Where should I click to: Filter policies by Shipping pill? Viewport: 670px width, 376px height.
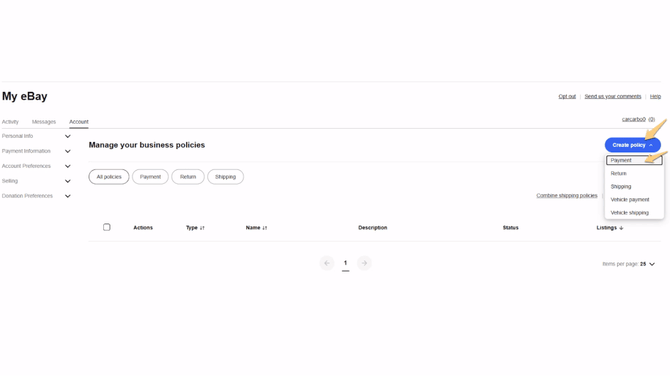[x=226, y=177]
